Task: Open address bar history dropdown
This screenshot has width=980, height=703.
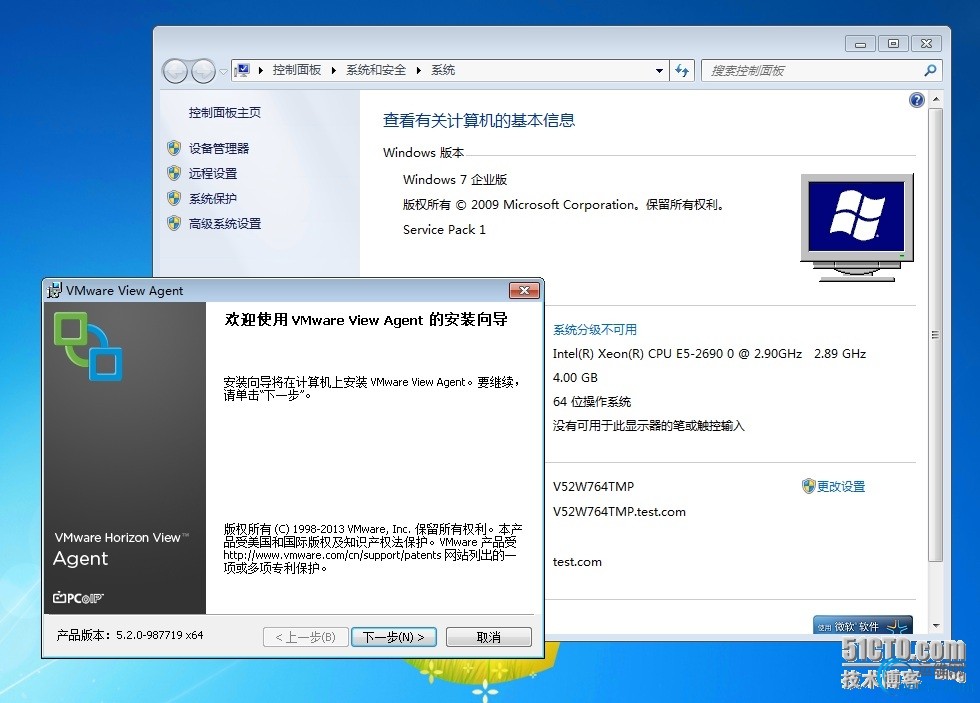Action: click(x=659, y=71)
